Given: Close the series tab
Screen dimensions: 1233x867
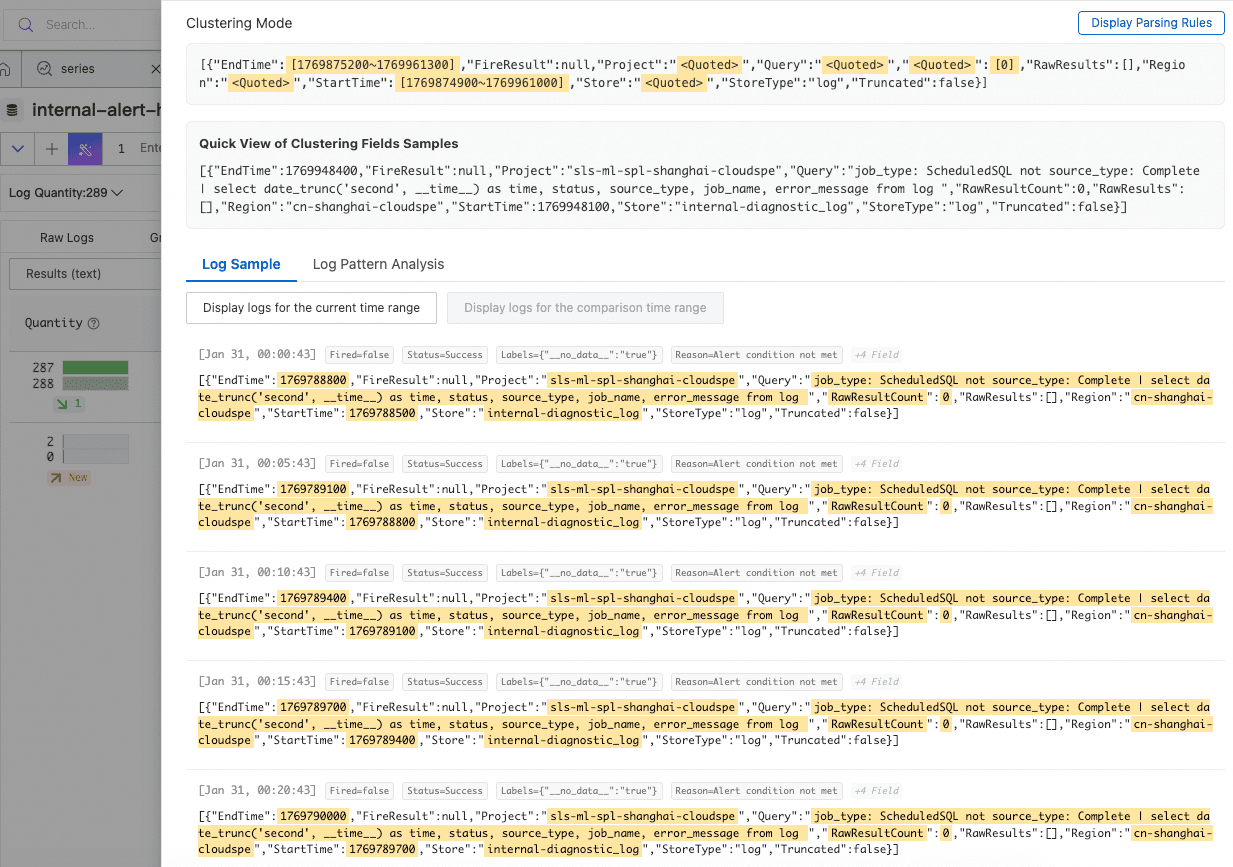Looking at the screenshot, I should tap(155, 69).
